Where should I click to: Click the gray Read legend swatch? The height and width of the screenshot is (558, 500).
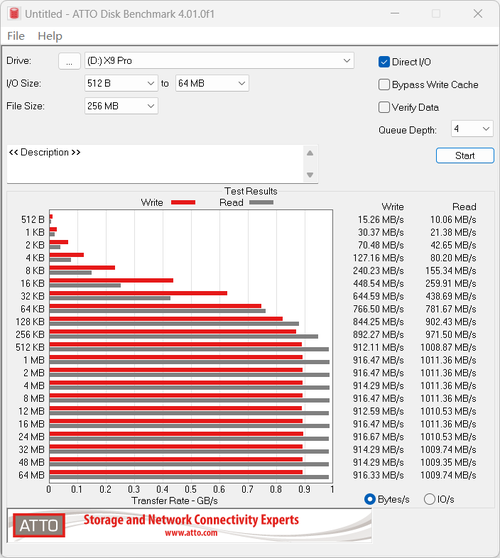tap(261, 202)
